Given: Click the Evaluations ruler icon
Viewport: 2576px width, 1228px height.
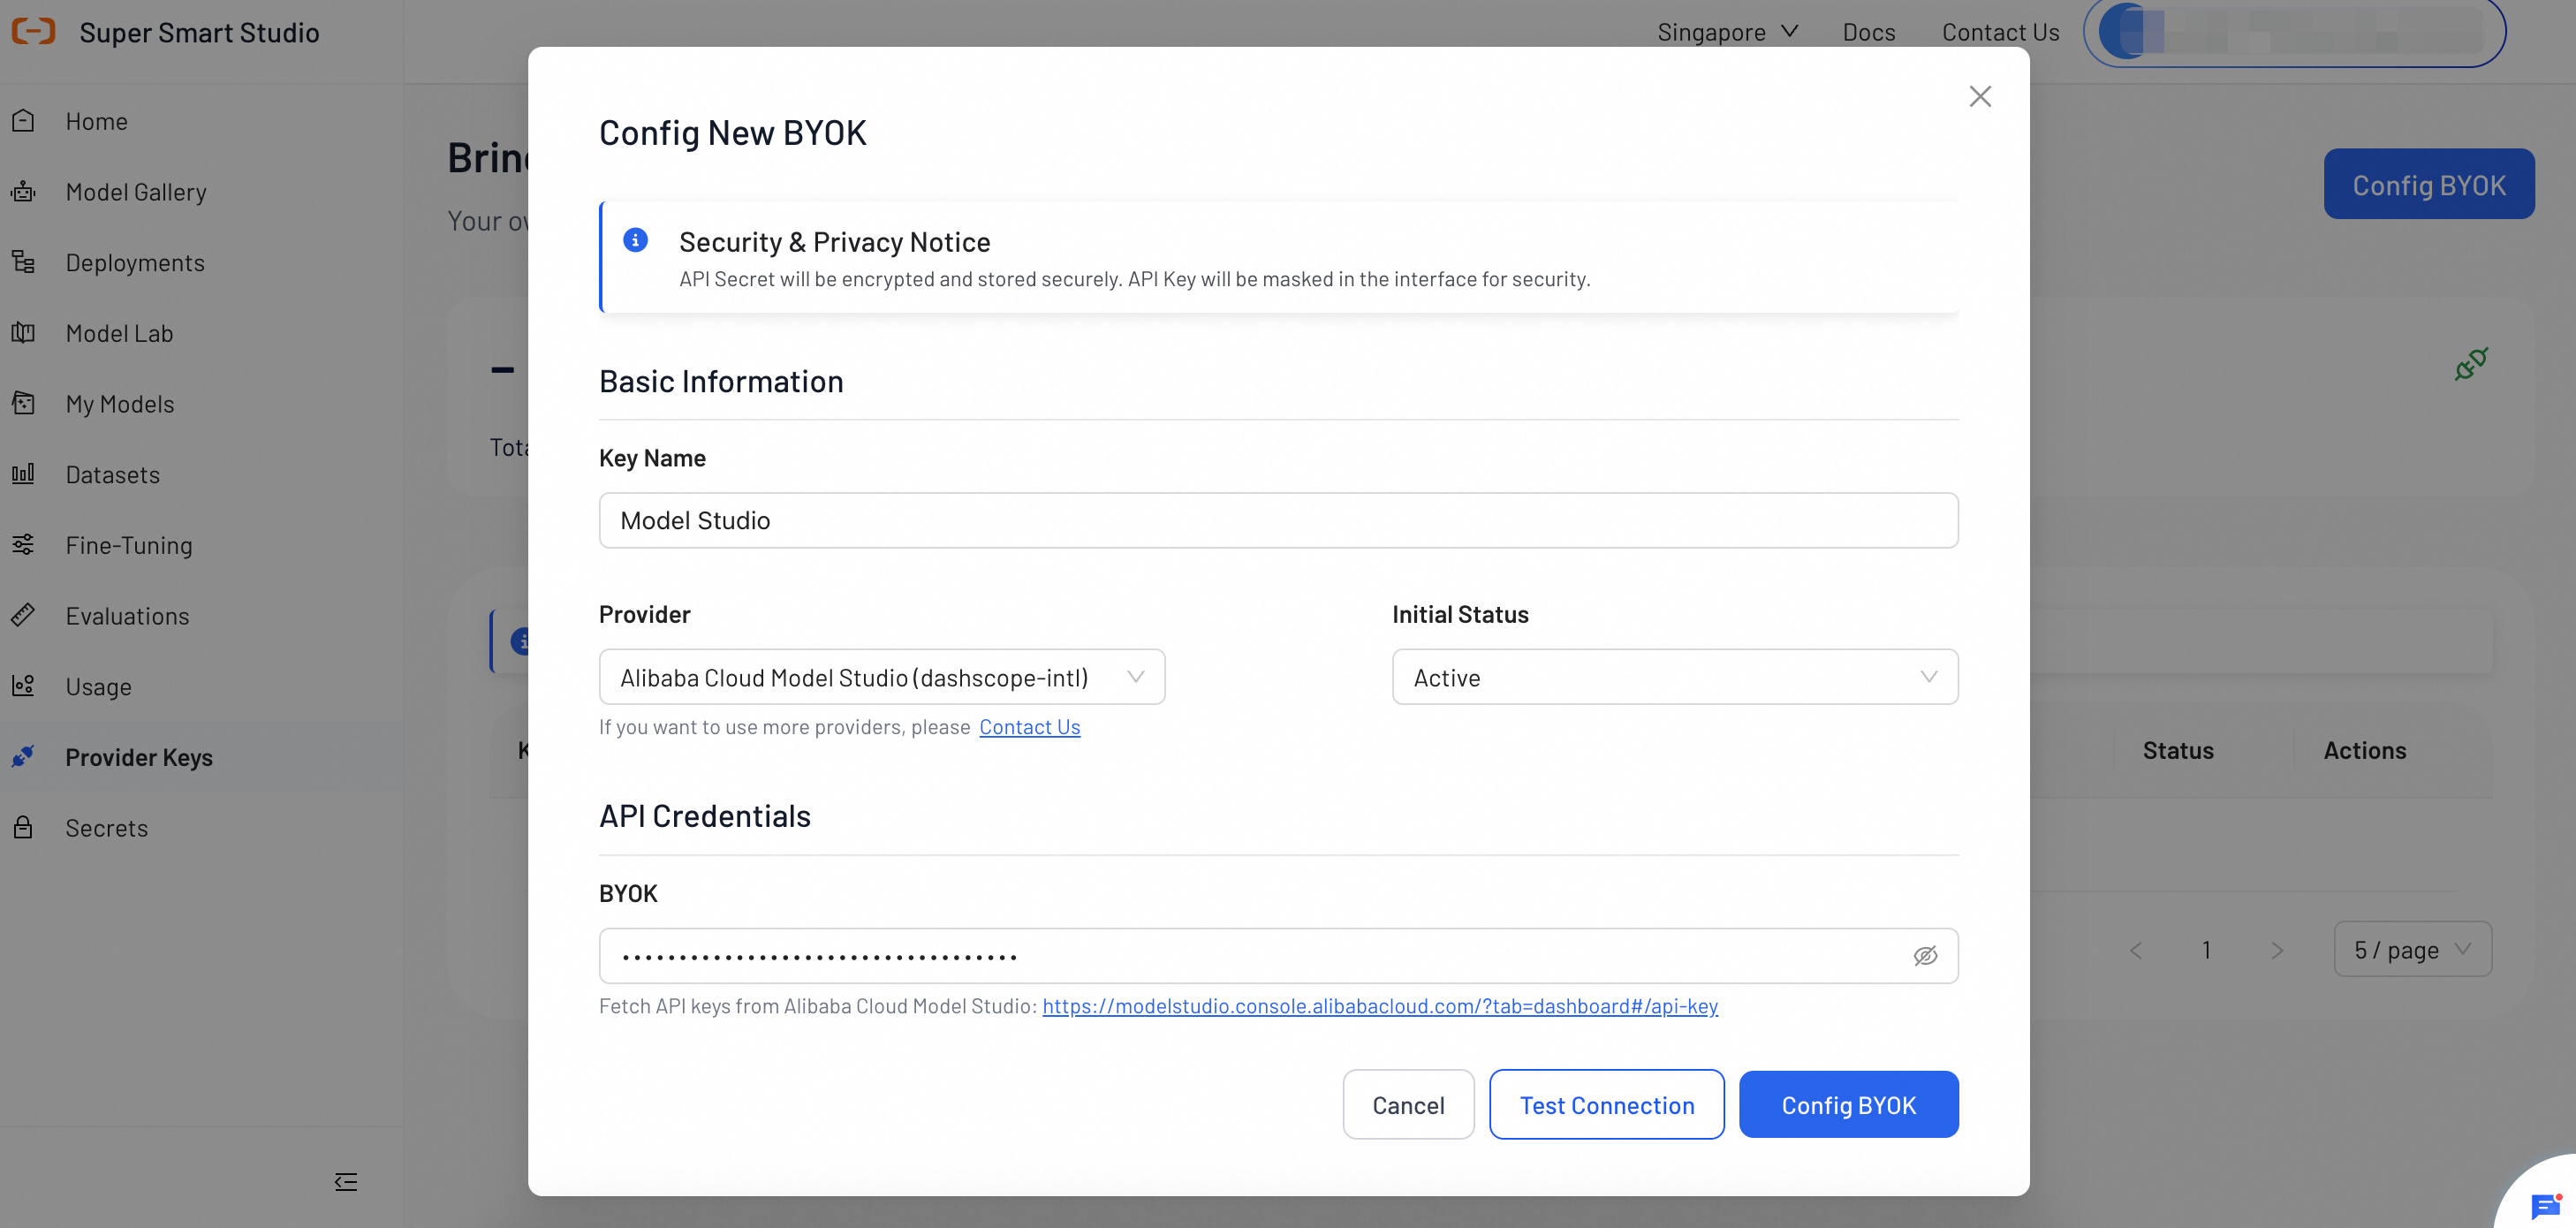Looking at the screenshot, I should 23,615.
